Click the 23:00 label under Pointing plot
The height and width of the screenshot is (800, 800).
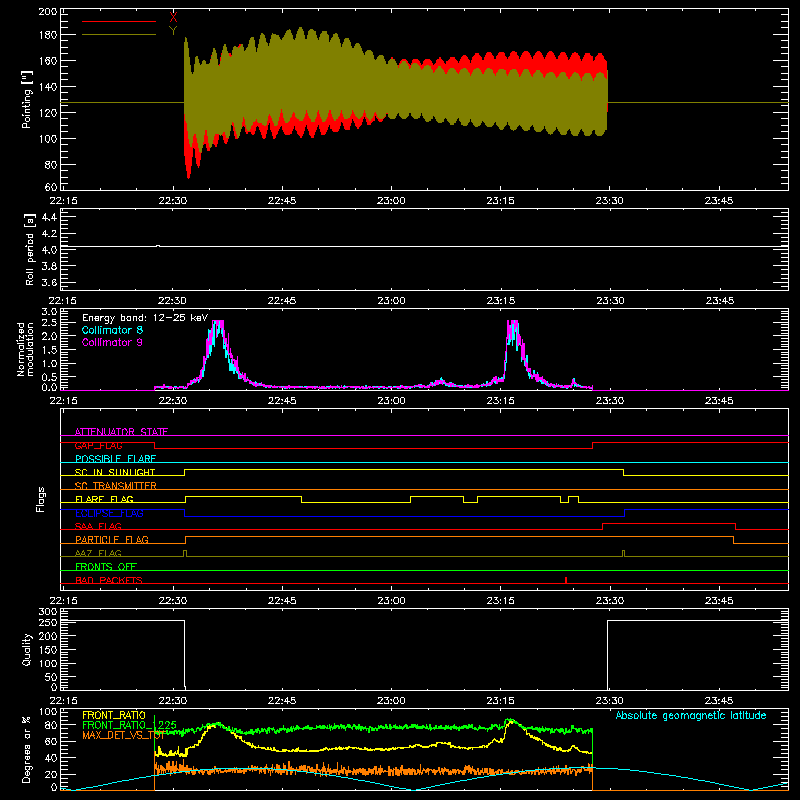(x=391, y=201)
